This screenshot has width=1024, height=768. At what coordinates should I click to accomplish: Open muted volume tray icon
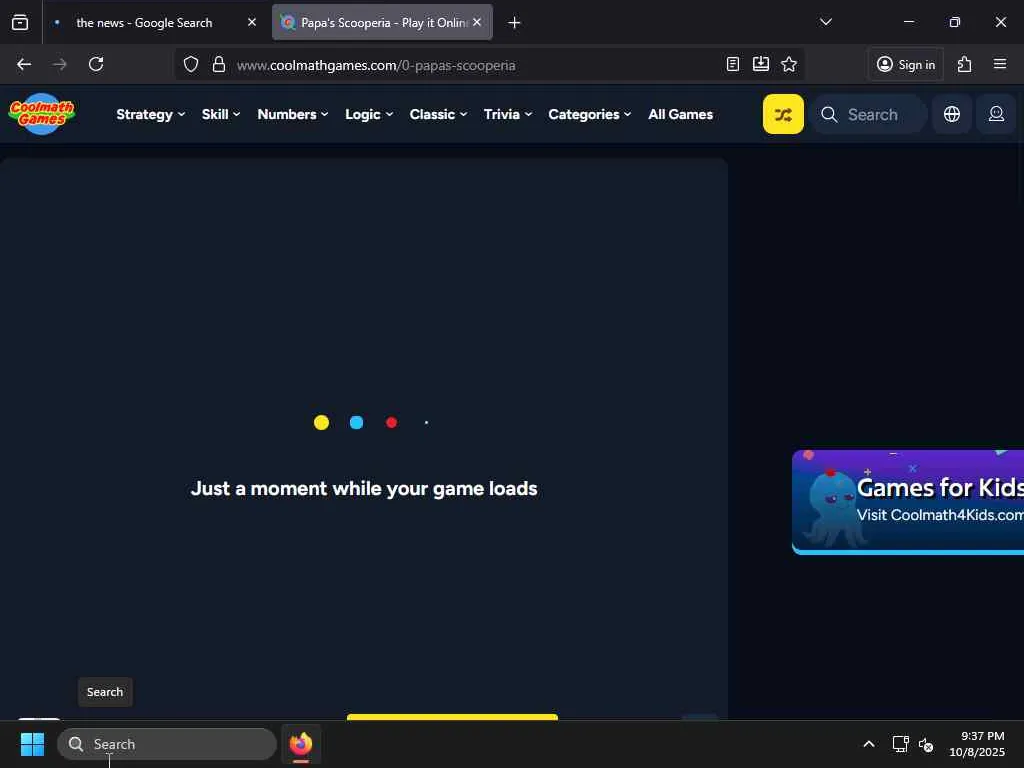(x=925, y=744)
